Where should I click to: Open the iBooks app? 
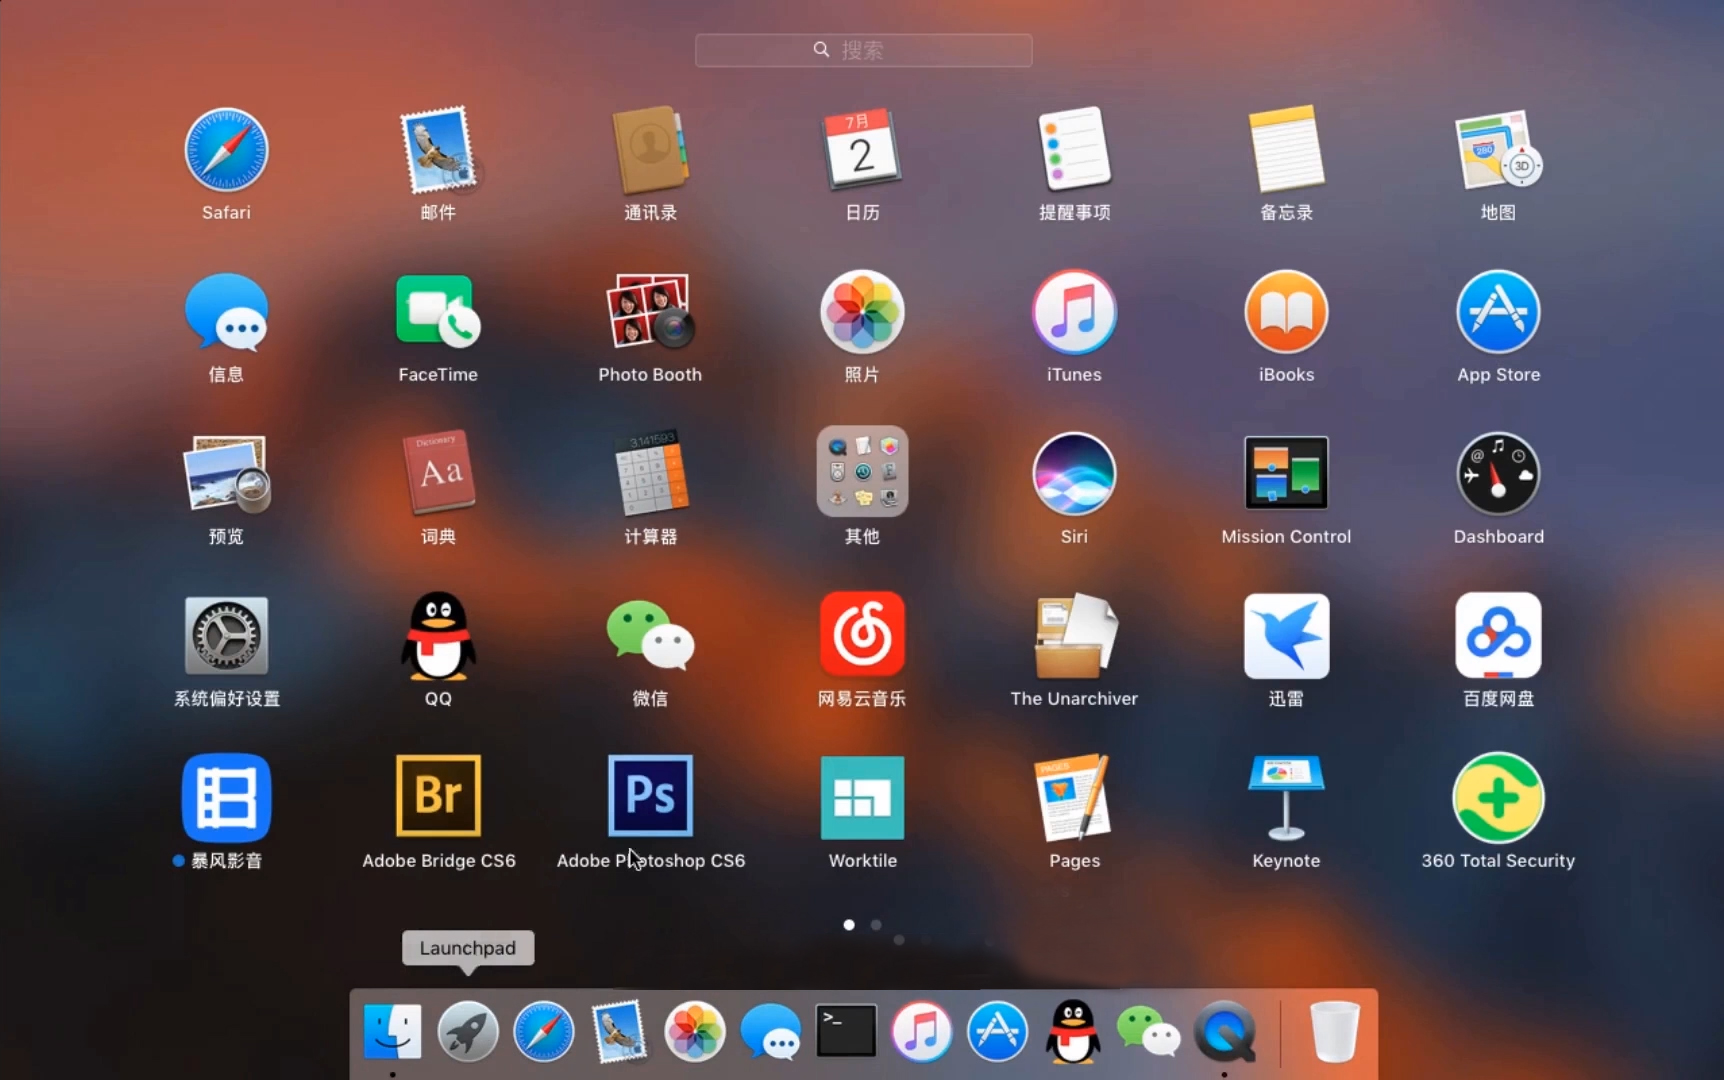(1287, 312)
